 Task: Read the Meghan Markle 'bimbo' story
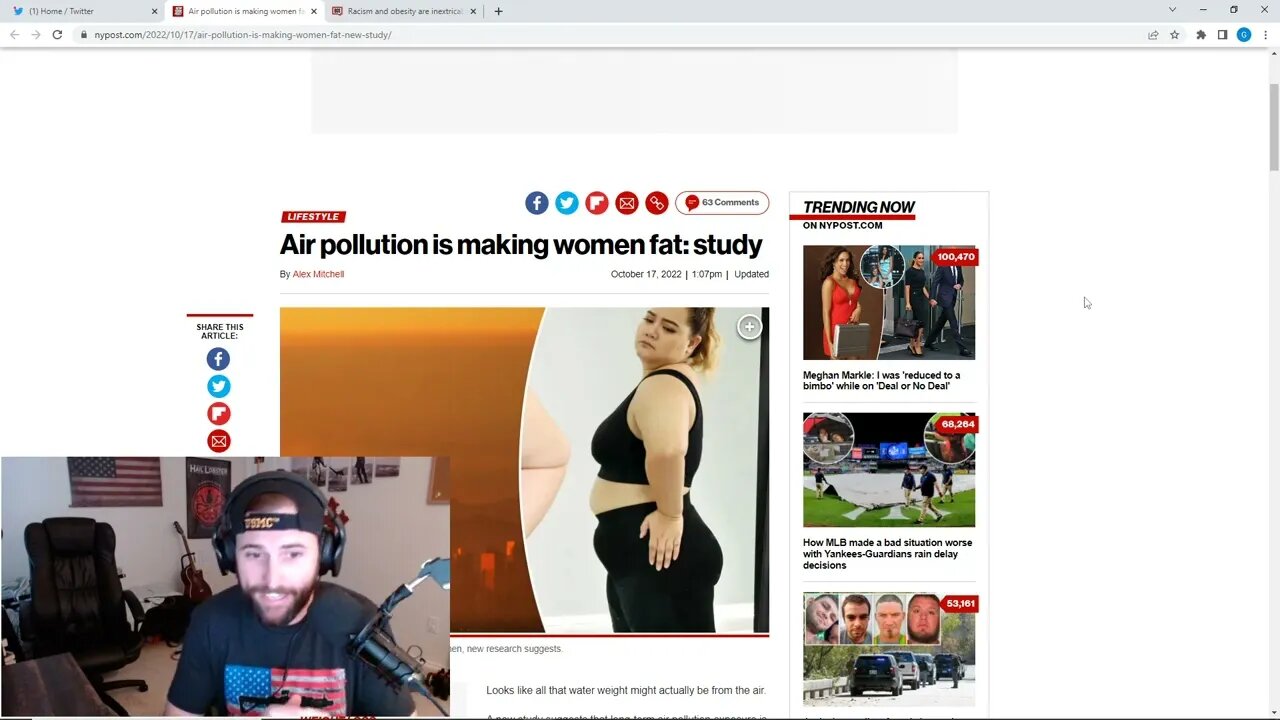click(x=882, y=381)
